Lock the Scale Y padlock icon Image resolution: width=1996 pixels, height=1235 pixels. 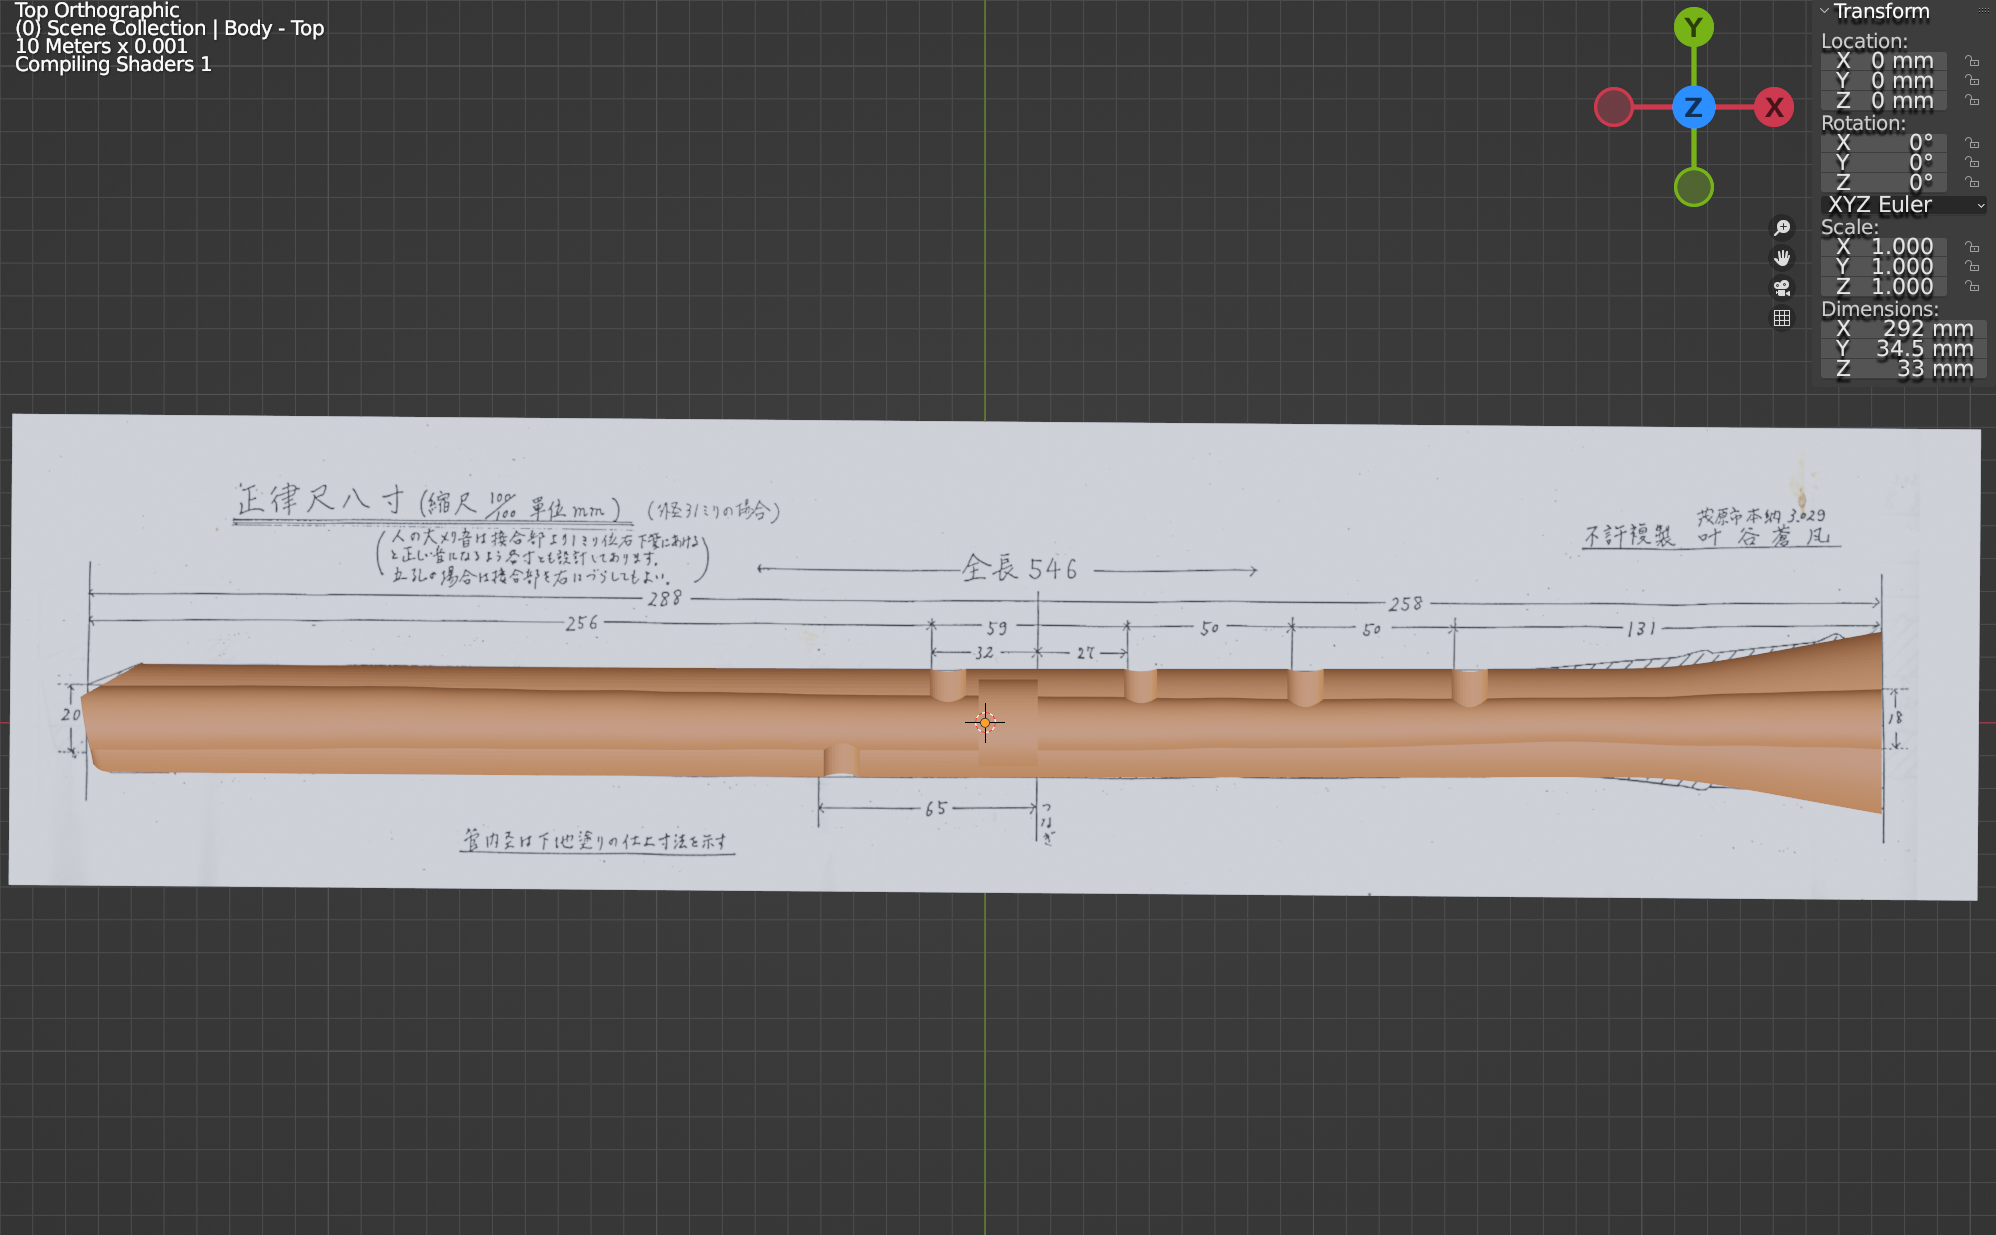click(1972, 266)
